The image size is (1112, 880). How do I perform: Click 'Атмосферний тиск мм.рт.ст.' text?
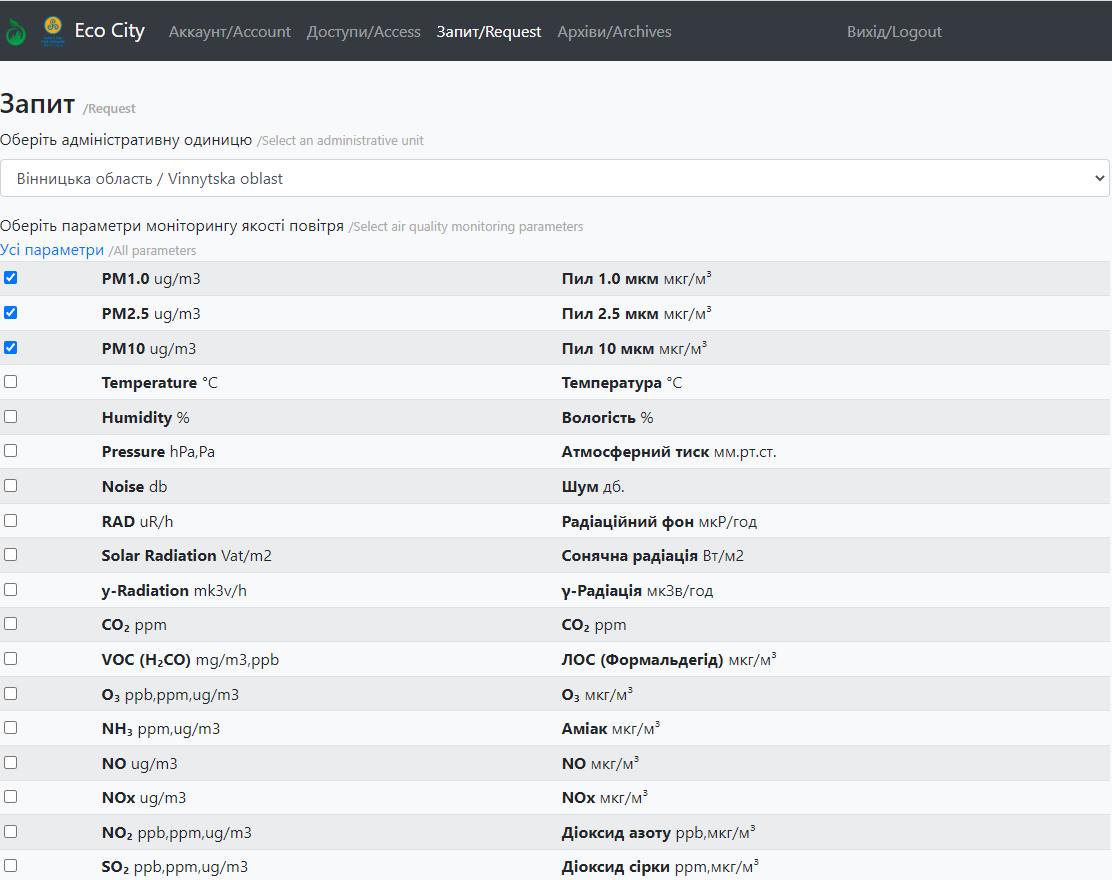[669, 452]
